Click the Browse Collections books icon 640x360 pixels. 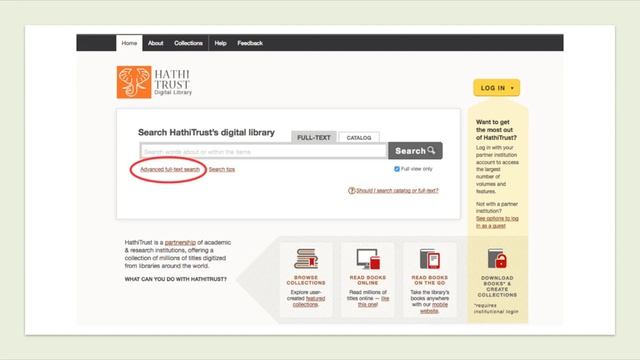[306, 259]
